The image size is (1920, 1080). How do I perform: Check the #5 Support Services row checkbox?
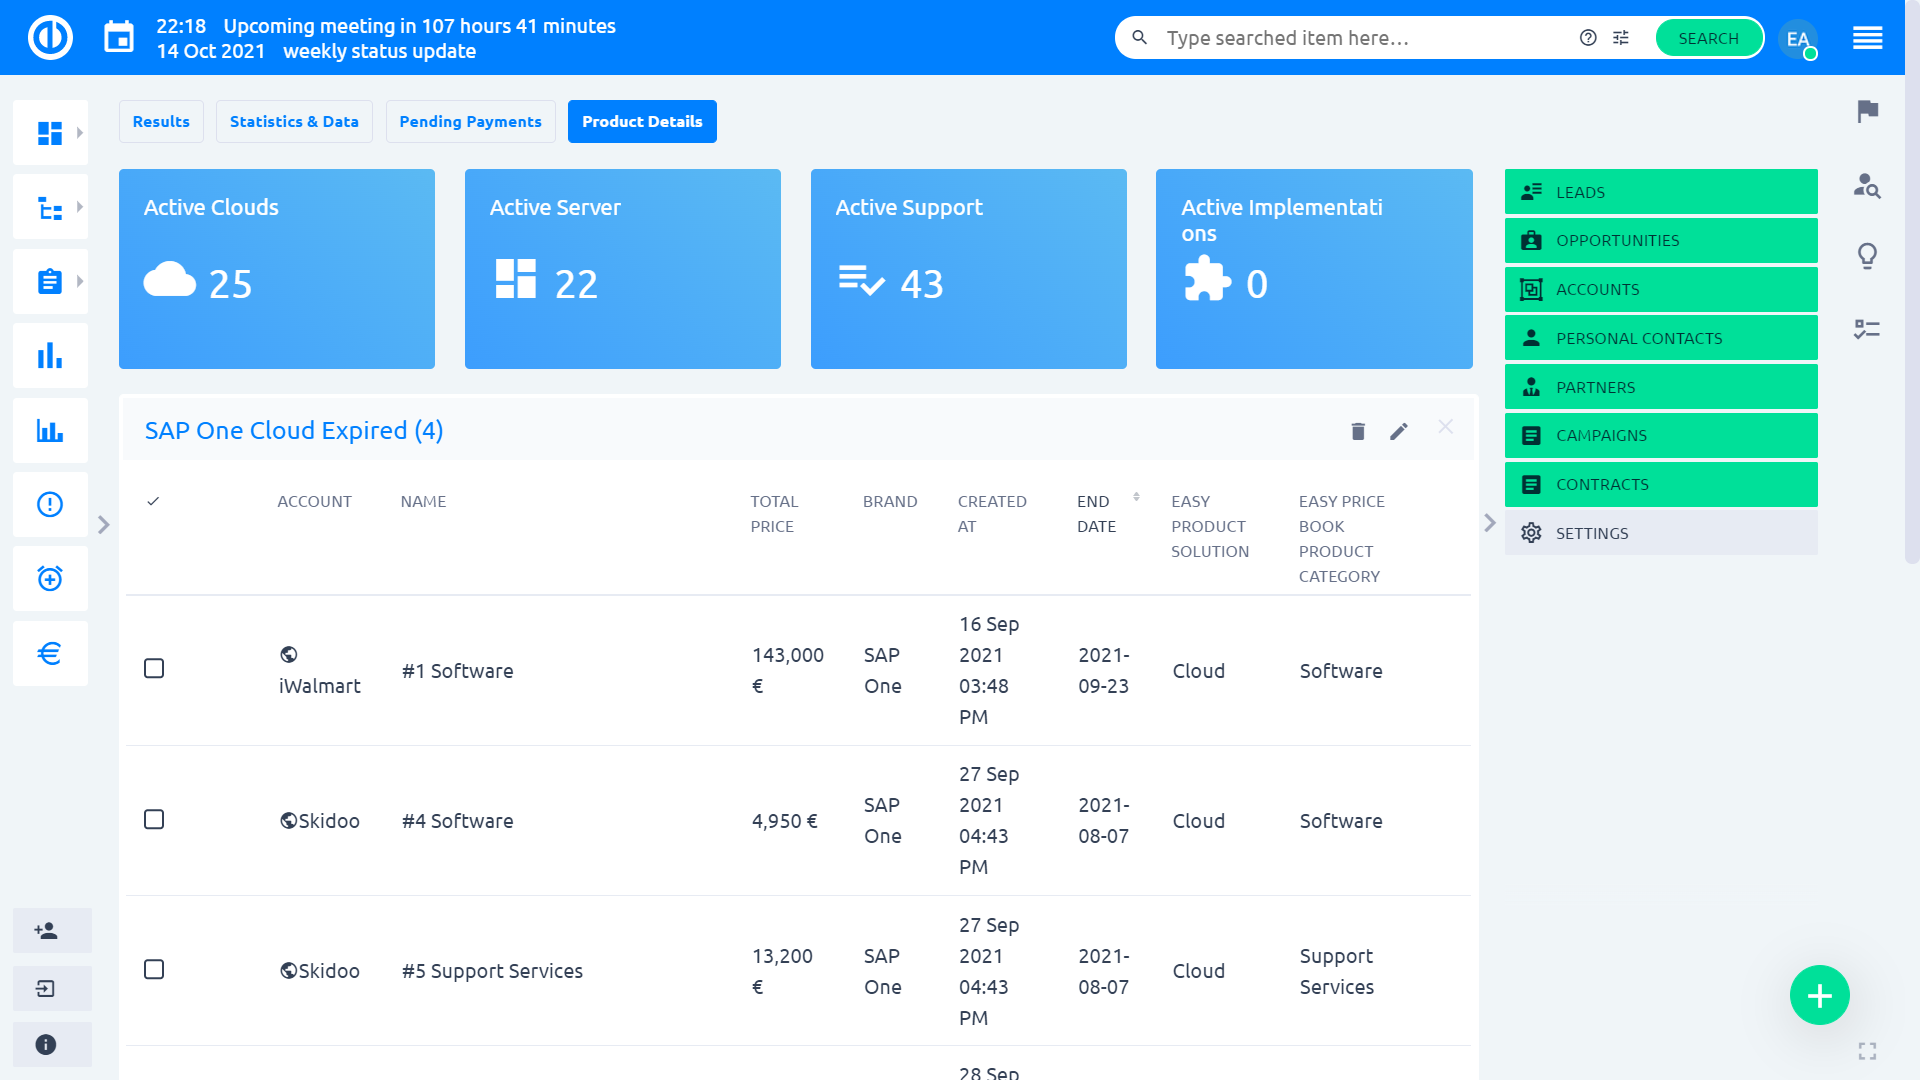154,970
